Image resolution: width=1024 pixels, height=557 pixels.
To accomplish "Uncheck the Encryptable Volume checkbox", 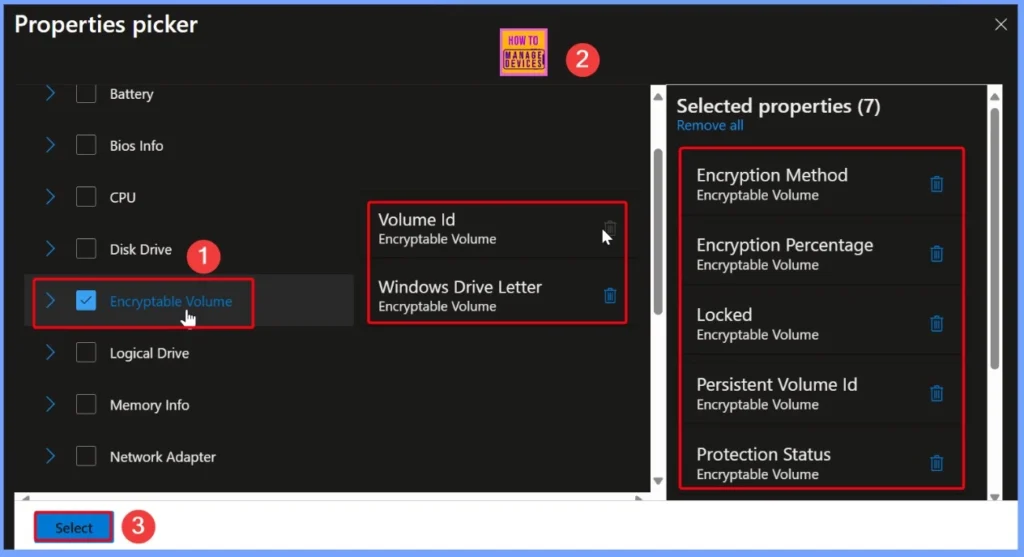I will point(86,300).
